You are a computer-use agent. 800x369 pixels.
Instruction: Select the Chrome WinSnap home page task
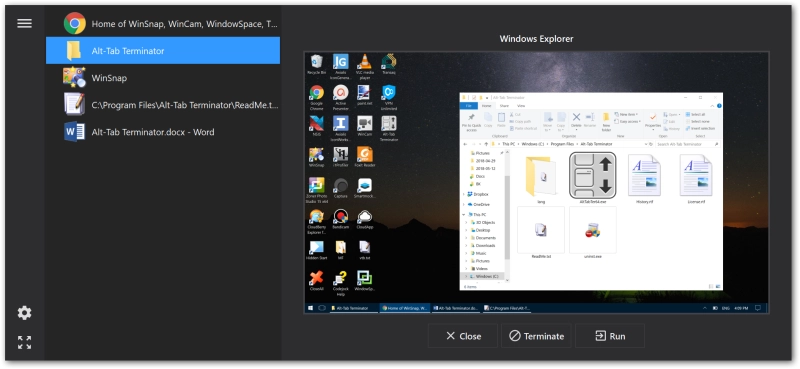[163, 23]
